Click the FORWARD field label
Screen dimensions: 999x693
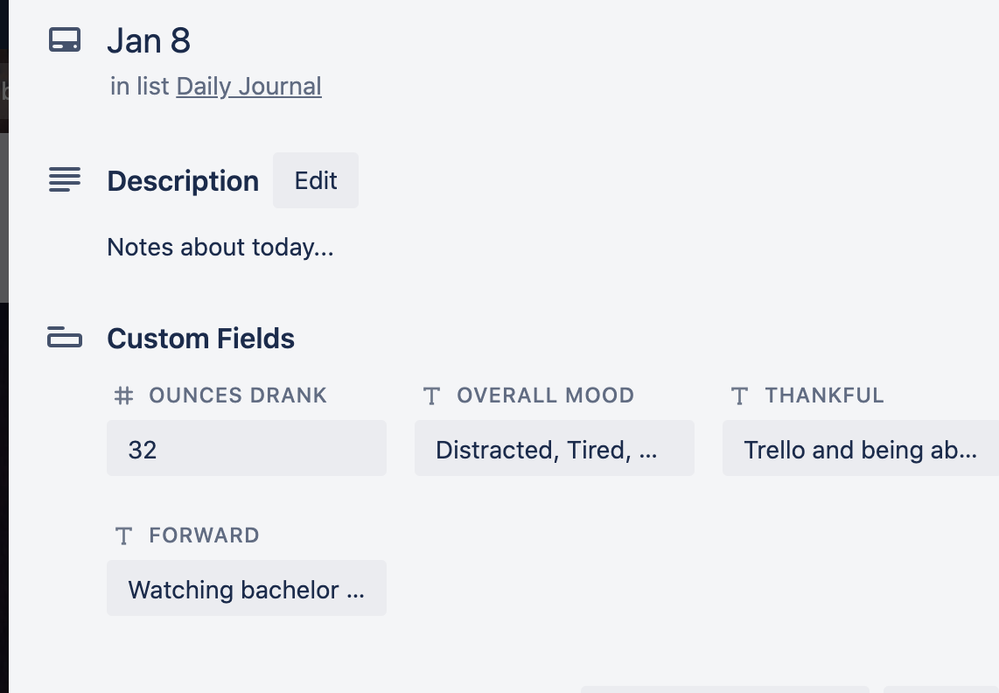click(x=204, y=536)
